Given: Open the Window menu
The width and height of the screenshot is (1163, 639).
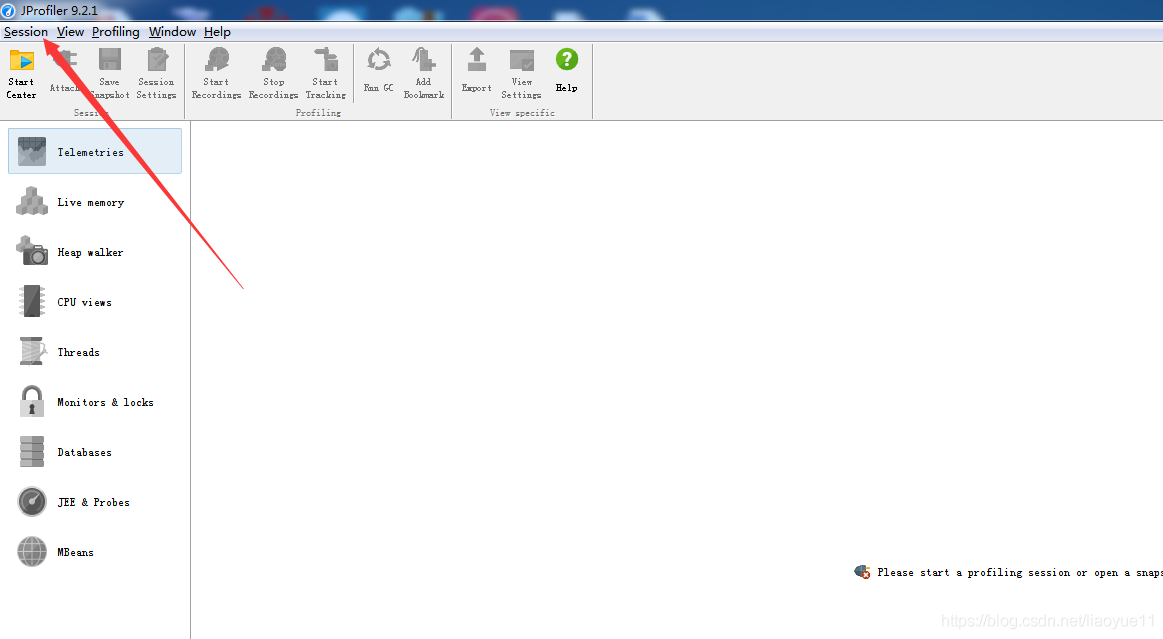Looking at the screenshot, I should tap(172, 32).
